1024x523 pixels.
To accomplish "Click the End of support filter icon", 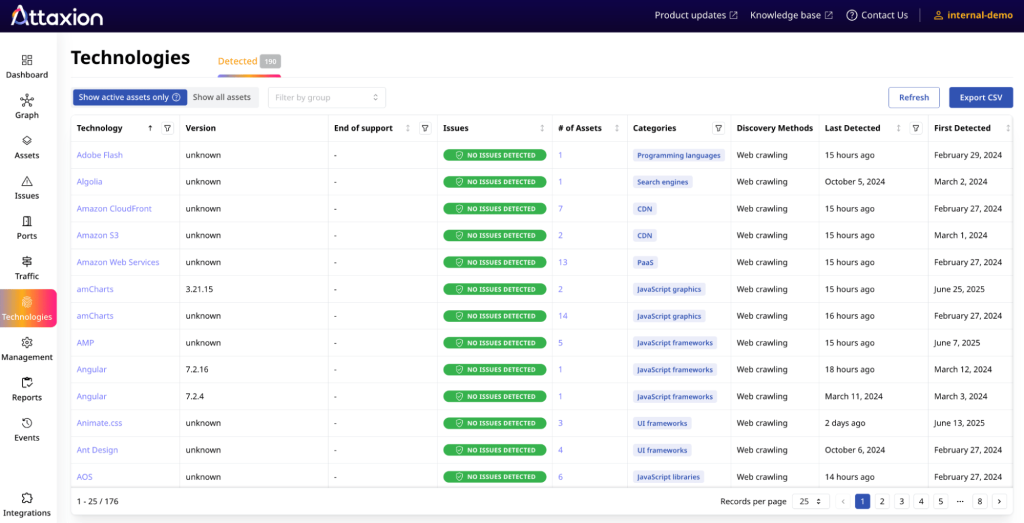I will pyautogui.click(x=425, y=128).
